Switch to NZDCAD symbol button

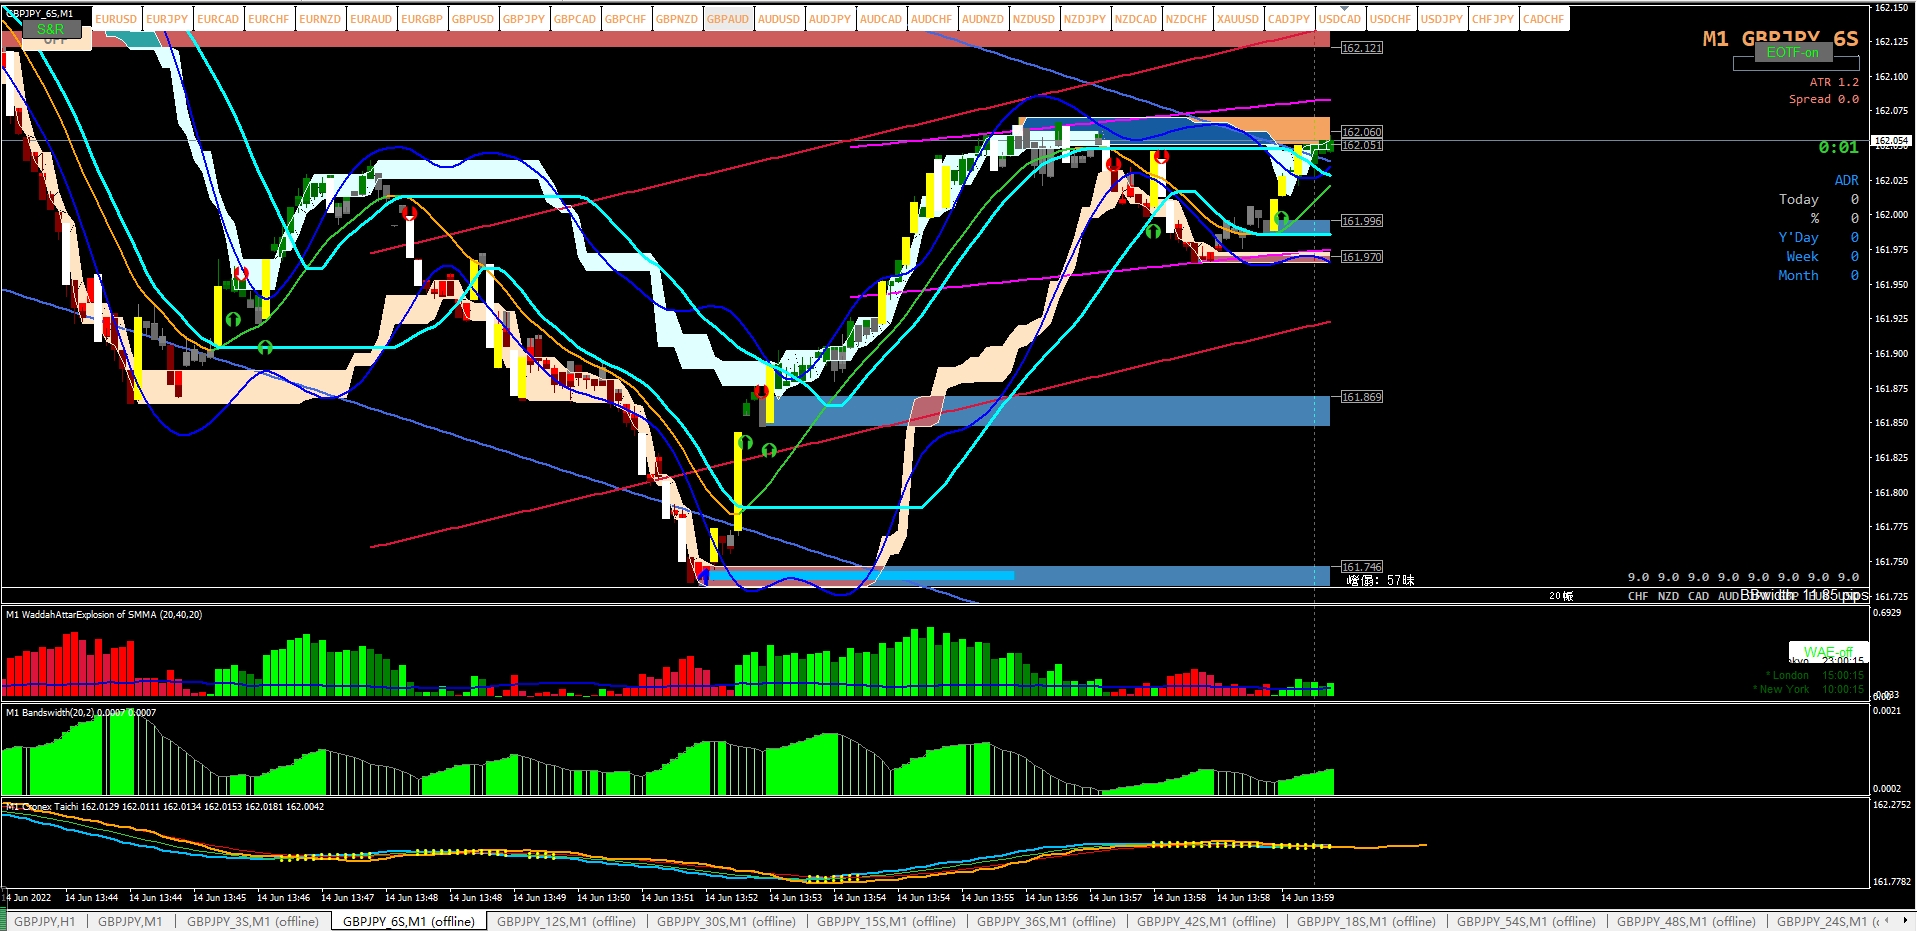[x=1136, y=19]
